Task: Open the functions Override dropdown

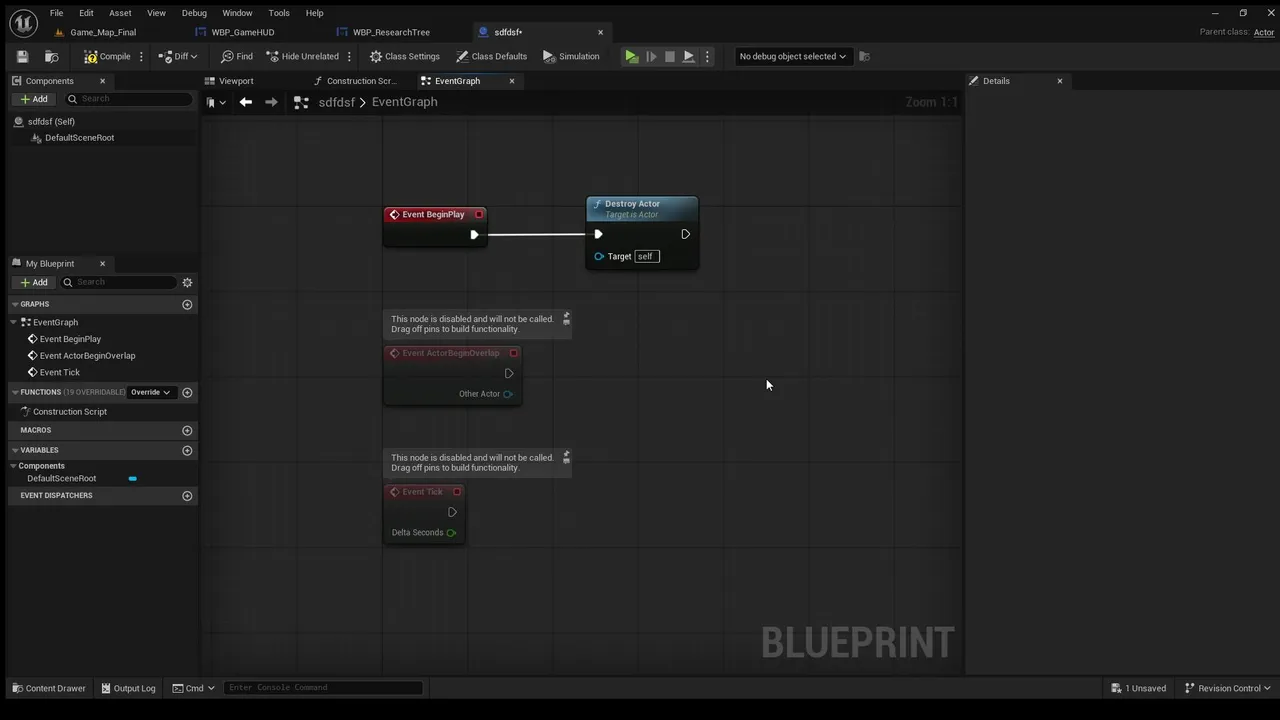Action: (x=150, y=392)
